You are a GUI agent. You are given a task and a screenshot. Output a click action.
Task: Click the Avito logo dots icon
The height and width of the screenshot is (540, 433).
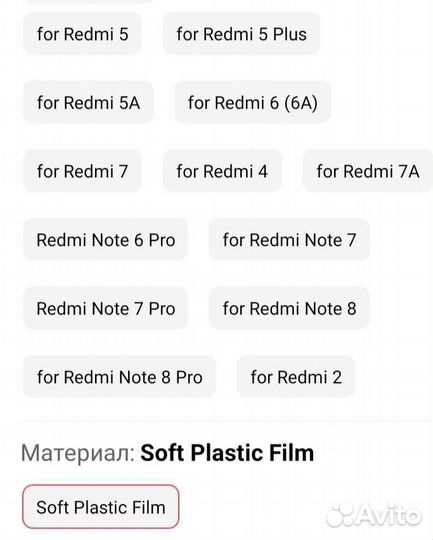pos(339,515)
